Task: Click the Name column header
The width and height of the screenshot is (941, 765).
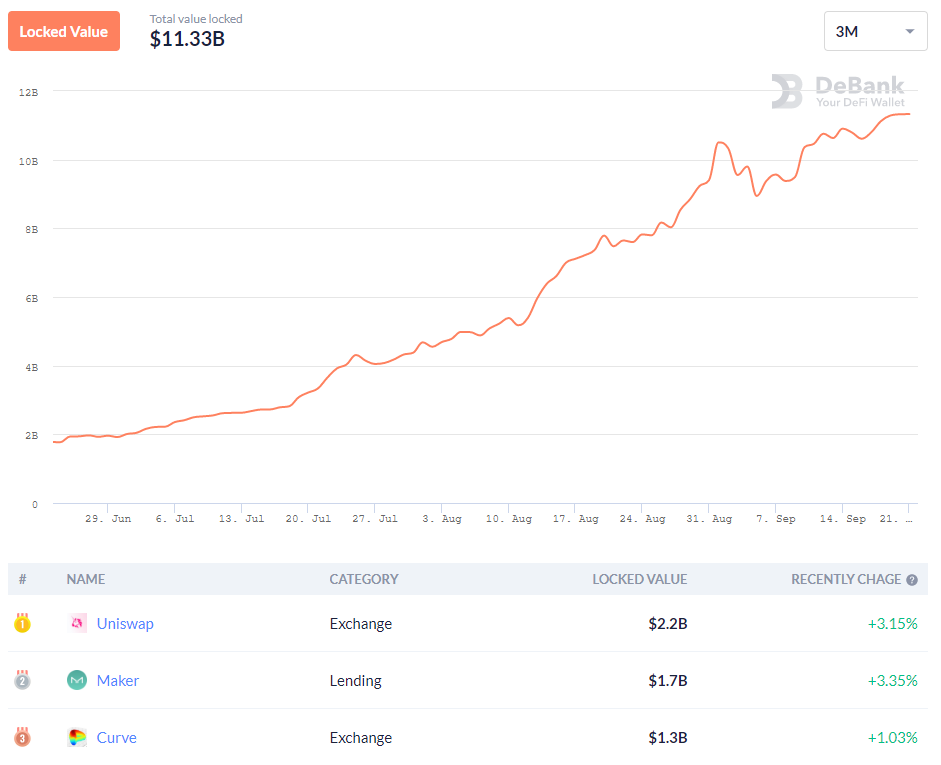Action: coord(86,579)
